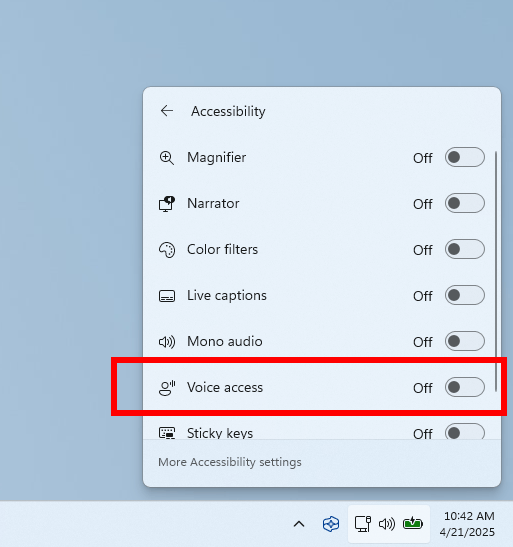Toggle Color filters on
Viewport: 513px width, 547px height.
coord(465,249)
